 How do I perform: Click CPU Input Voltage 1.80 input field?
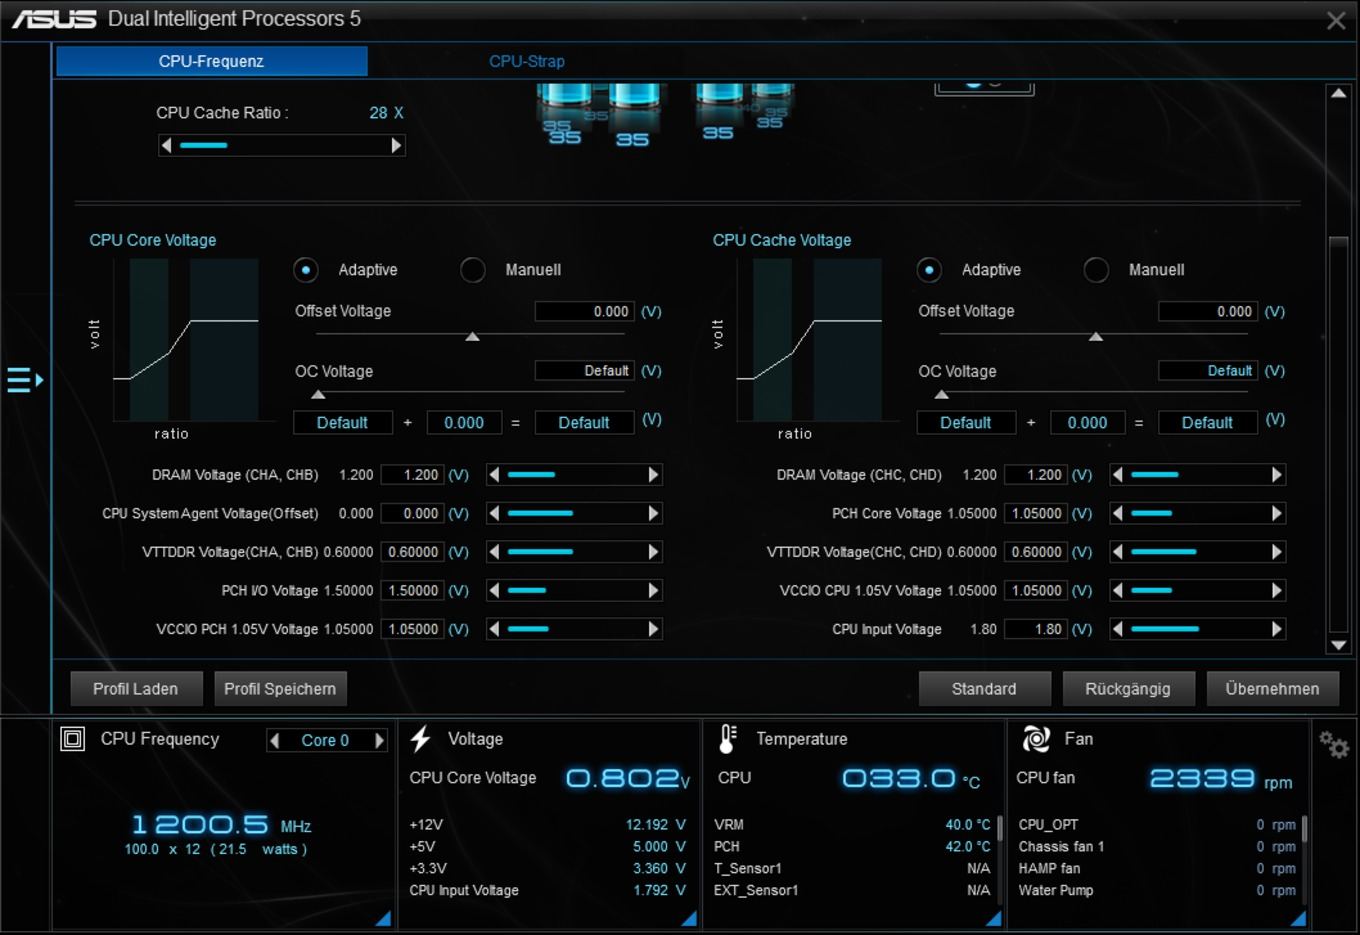1036,629
